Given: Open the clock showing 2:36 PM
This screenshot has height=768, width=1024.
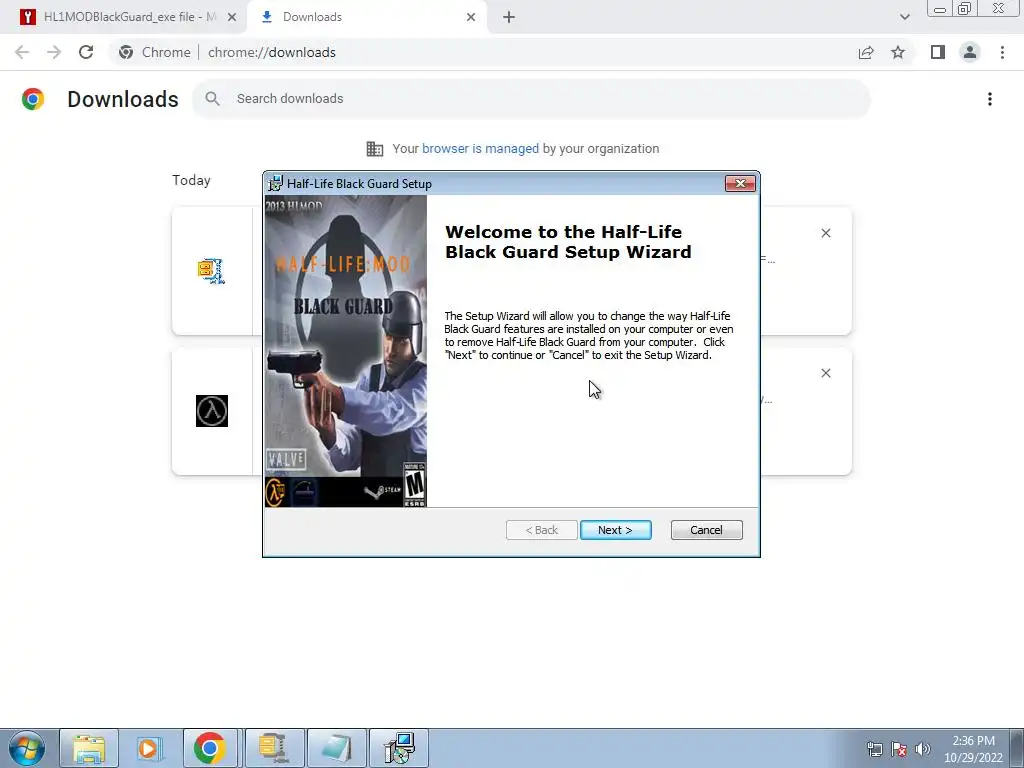Looking at the screenshot, I should tap(973, 749).
